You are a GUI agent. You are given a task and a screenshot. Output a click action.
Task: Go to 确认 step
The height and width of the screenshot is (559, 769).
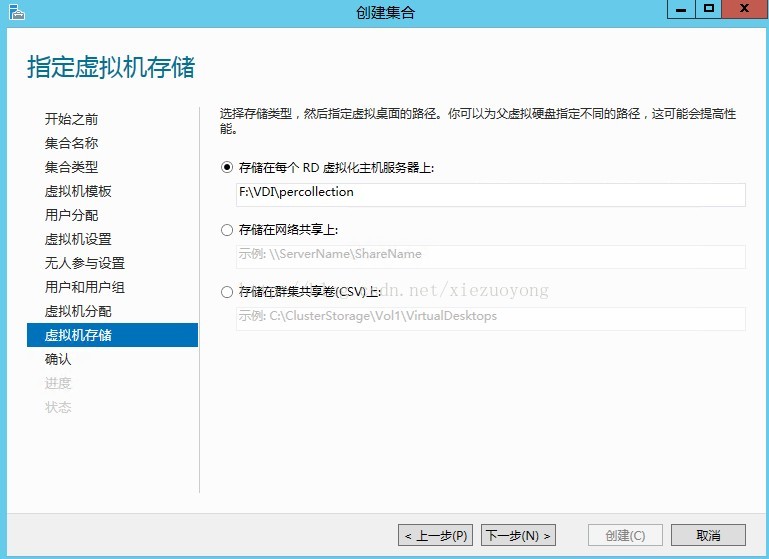pos(58,359)
